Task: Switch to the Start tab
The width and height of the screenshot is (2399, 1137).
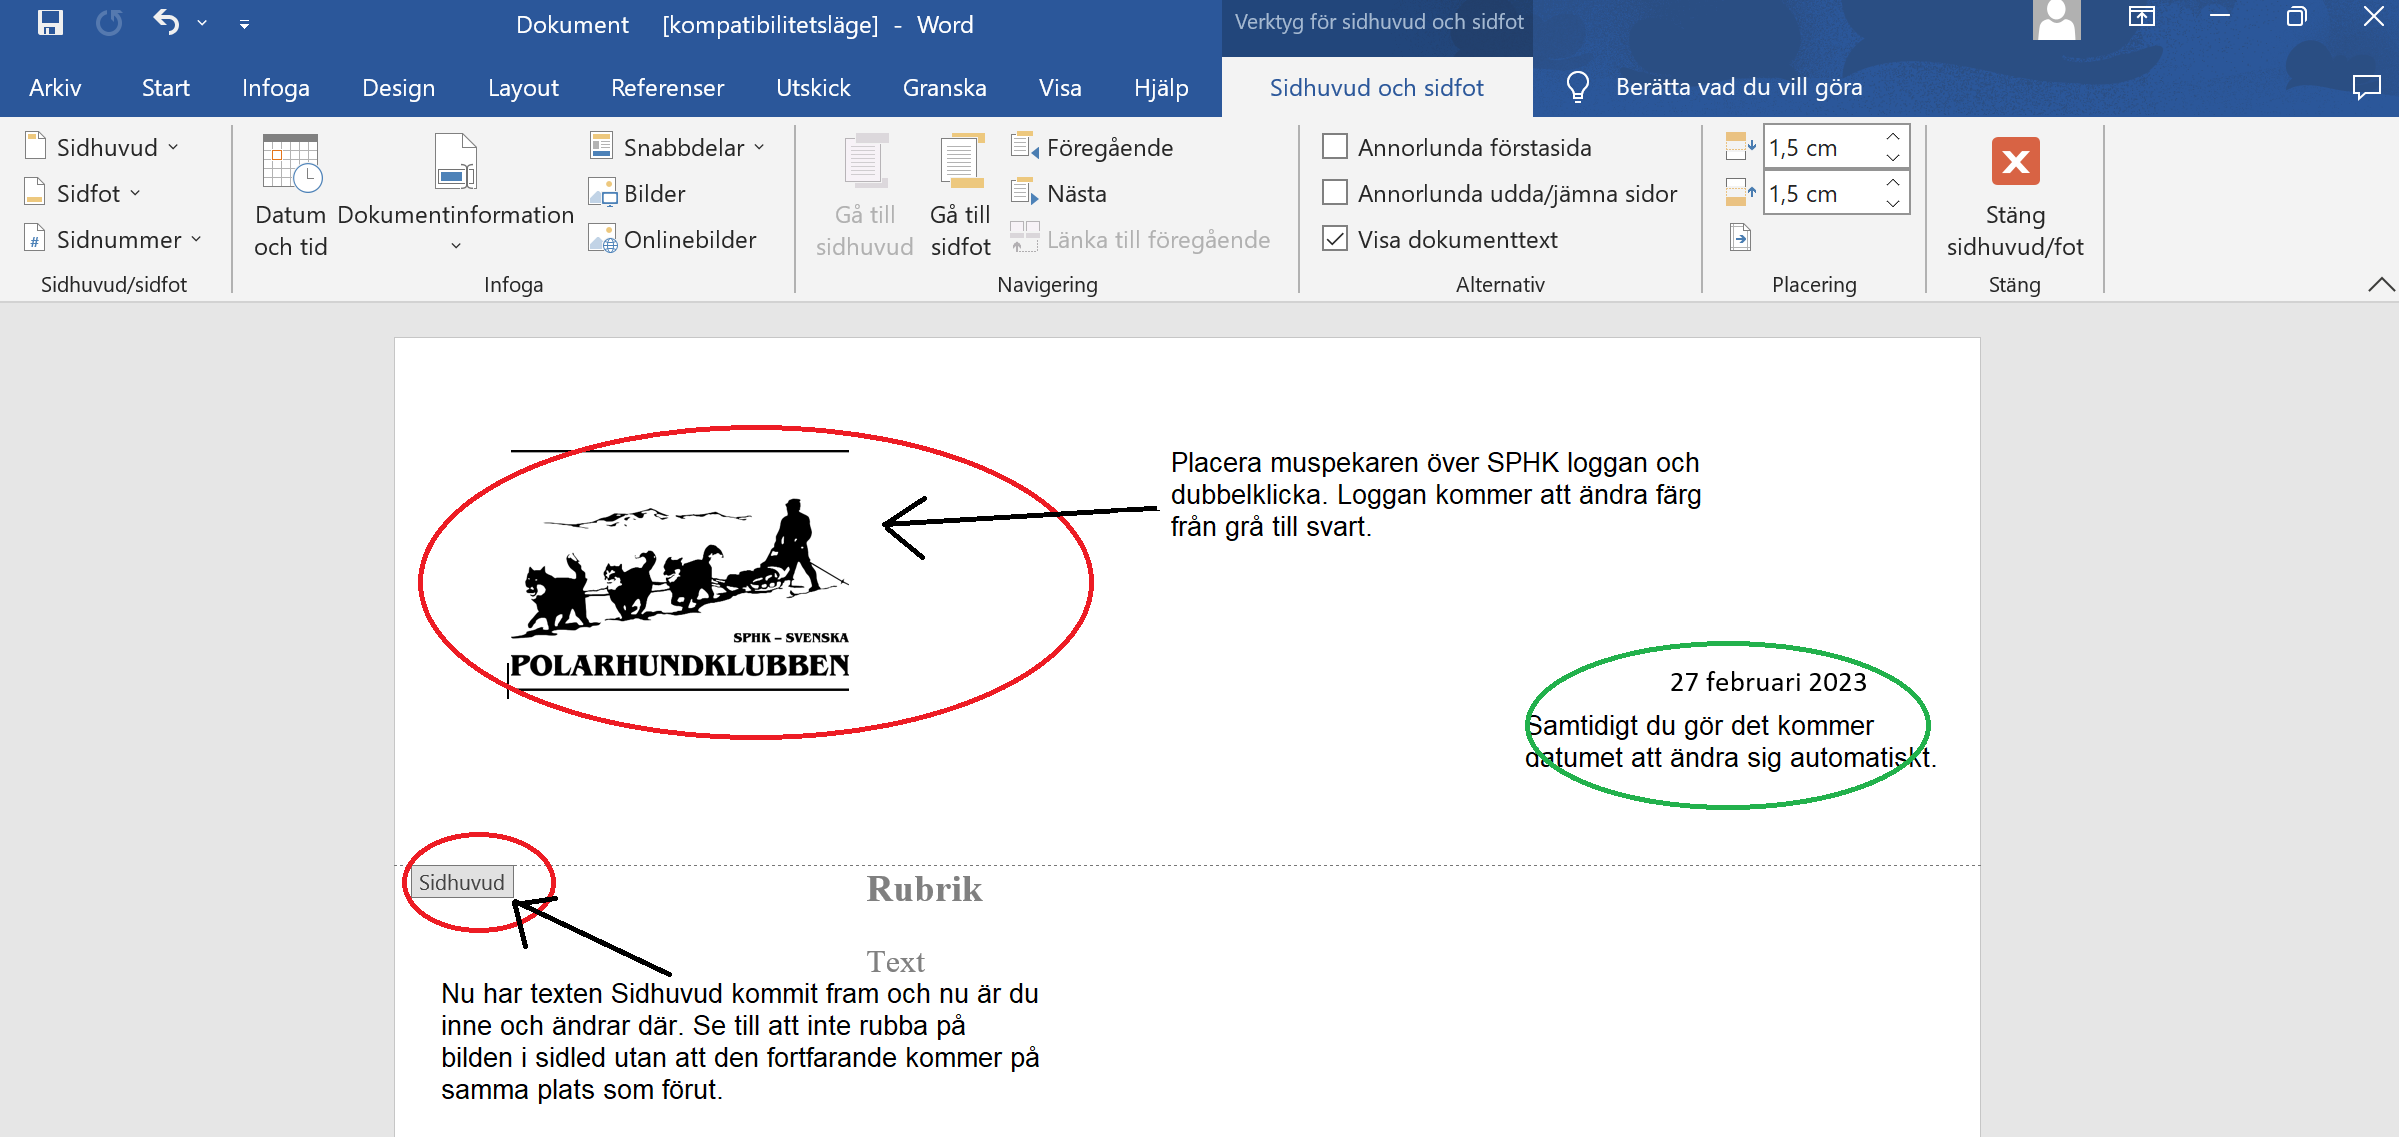Action: (165, 88)
